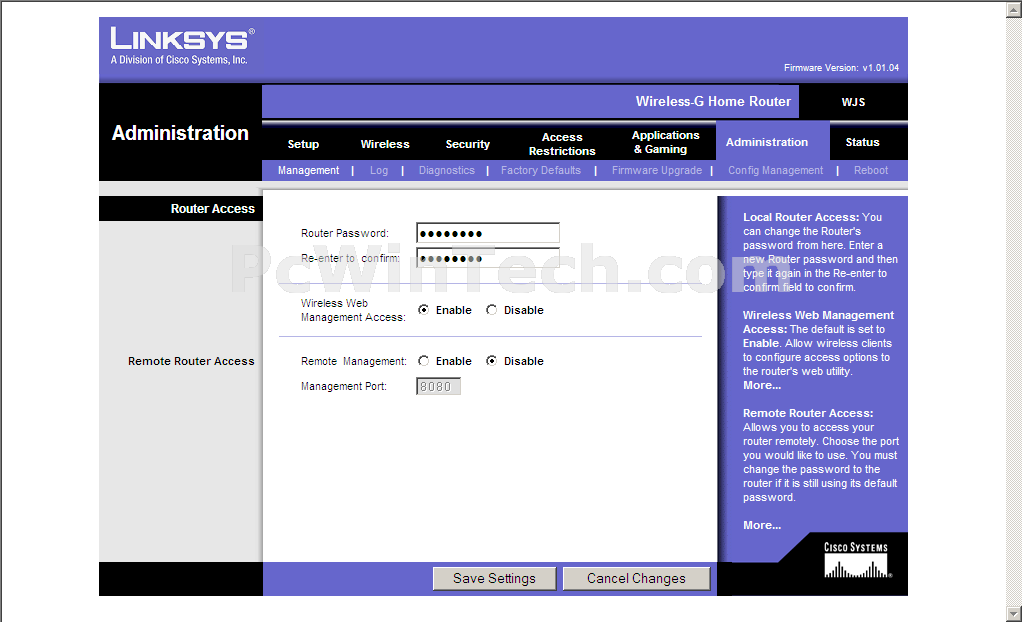The height and width of the screenshot is (622, 1022).
Task: Click the page scrollbar up arrow
Action: [1014, 9]
